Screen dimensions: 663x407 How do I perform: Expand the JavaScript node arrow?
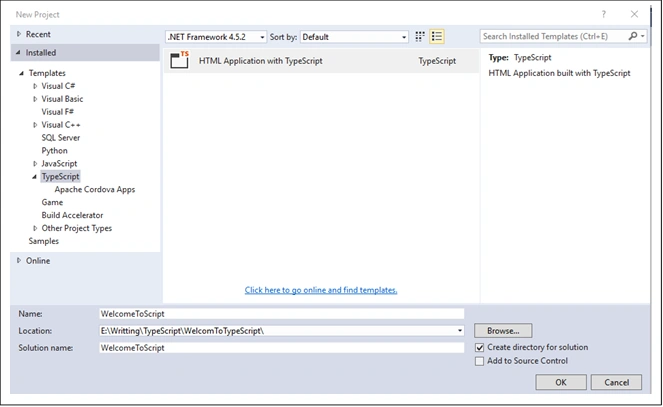pos(35,164)
